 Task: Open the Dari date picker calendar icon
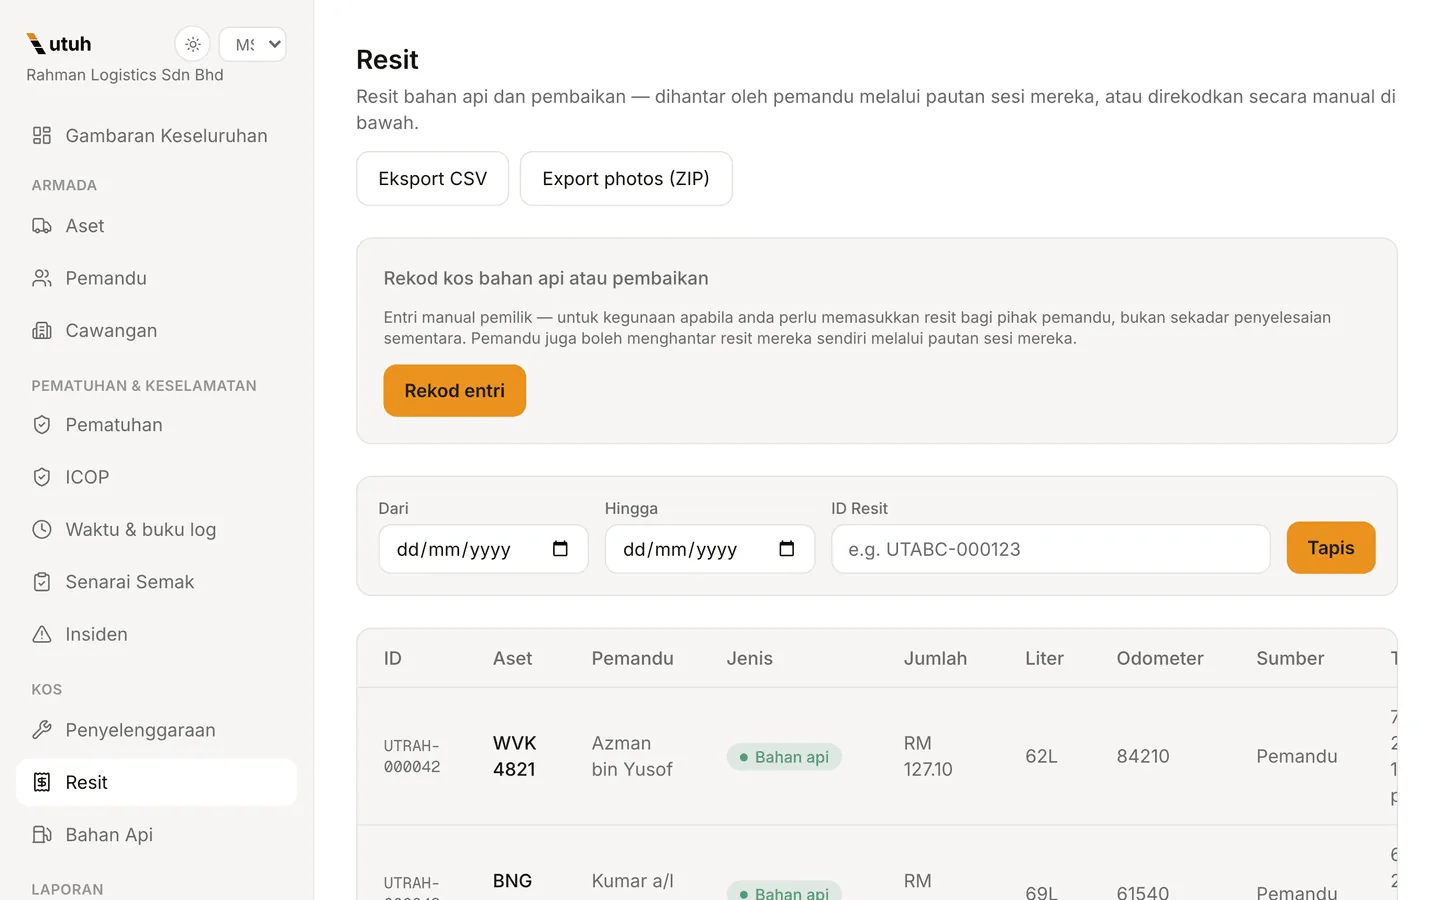pos(560,549)
